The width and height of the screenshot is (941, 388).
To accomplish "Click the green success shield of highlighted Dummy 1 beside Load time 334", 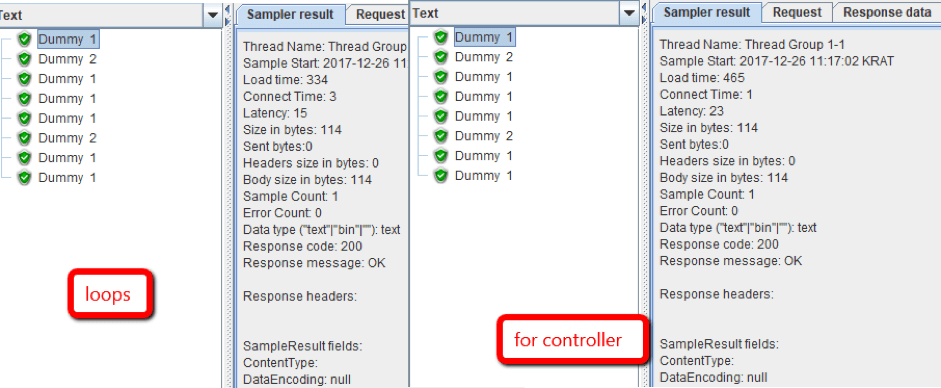I will 24,40.
